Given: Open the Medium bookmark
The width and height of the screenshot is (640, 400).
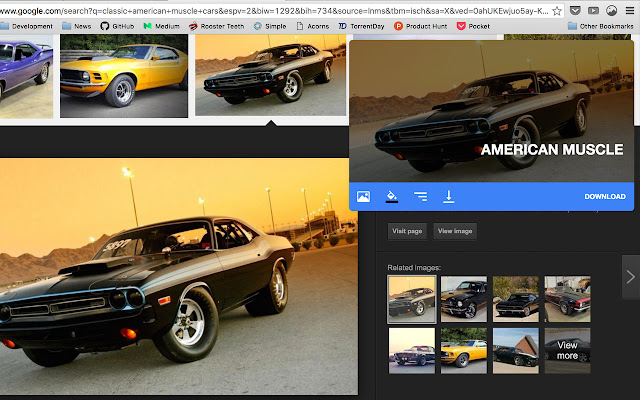Looking at the screenshot, I should click(x=162, y=26).
